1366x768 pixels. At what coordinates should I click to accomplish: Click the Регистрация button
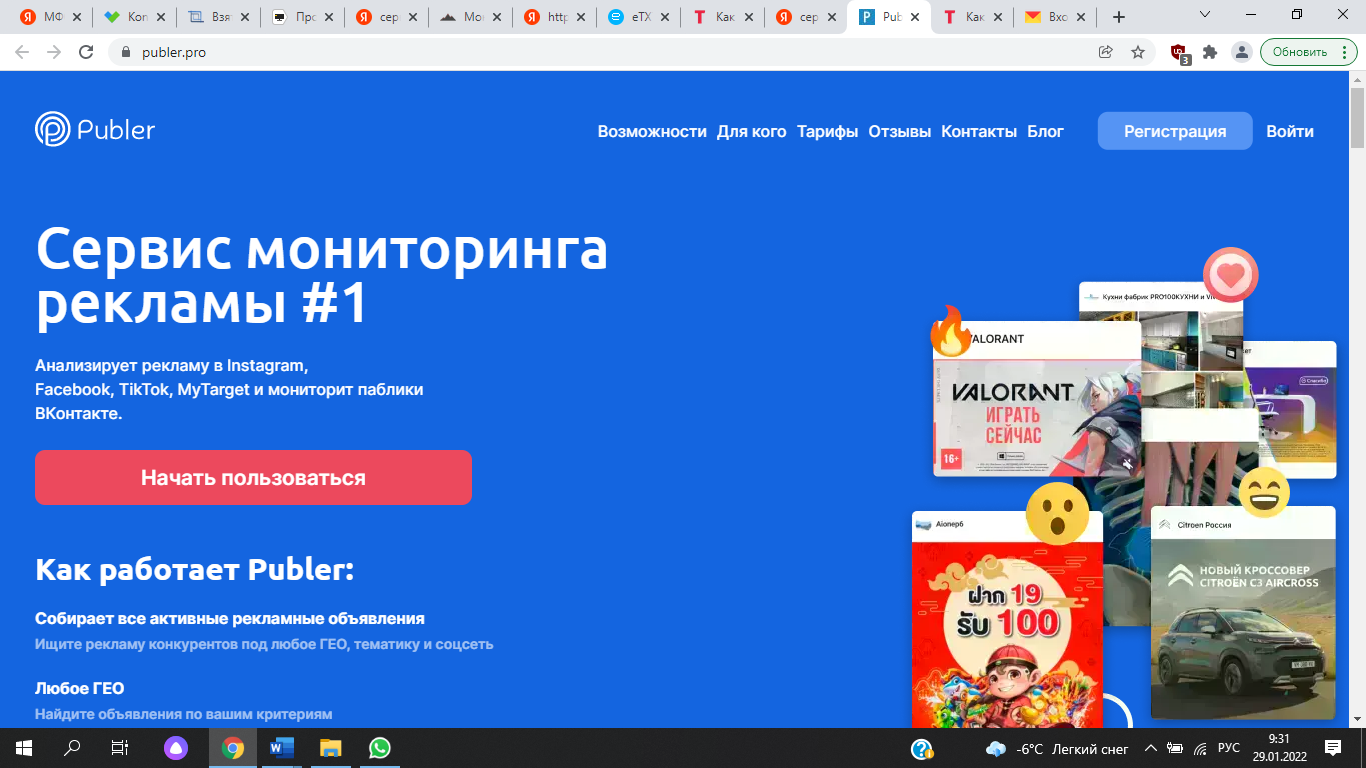coord(1175,131)
